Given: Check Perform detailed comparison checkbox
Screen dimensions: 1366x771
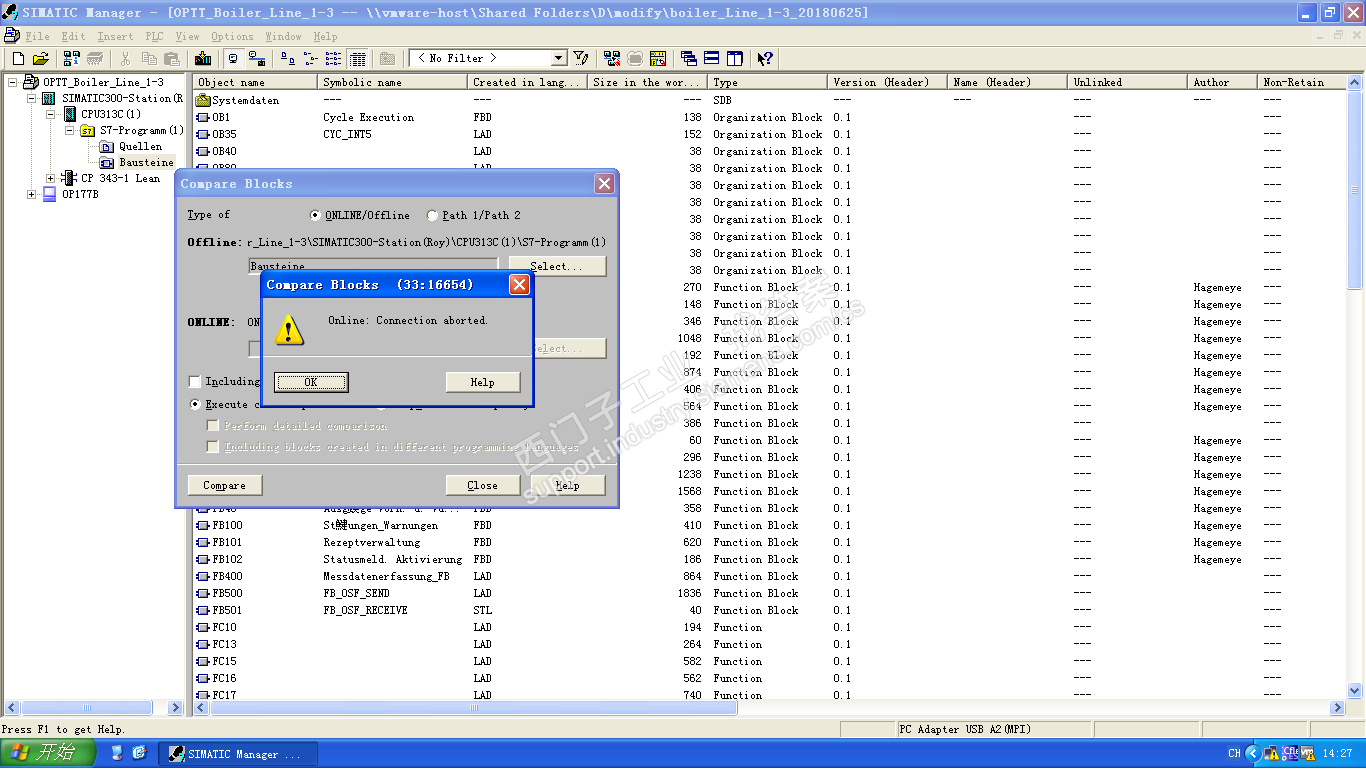Looking at the screenshot, I should 213,426.
